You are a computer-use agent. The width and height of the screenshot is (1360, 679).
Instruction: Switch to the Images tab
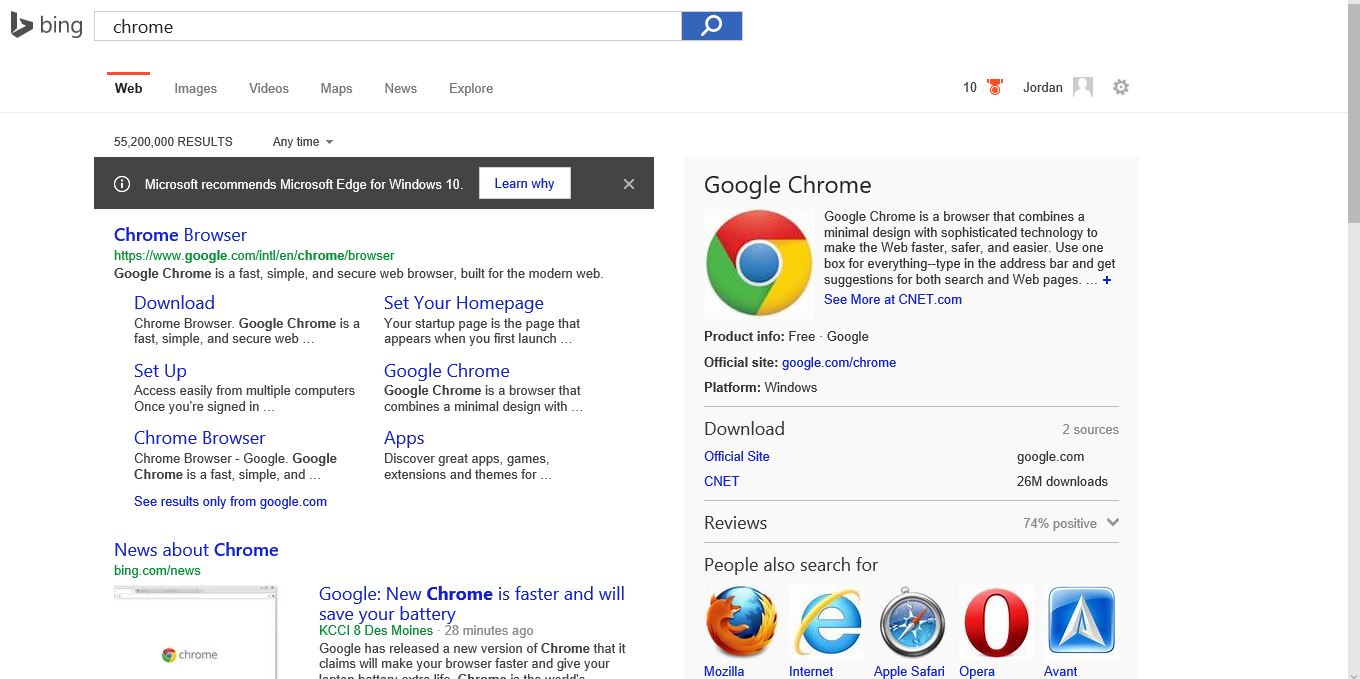[x=195, y=89]
